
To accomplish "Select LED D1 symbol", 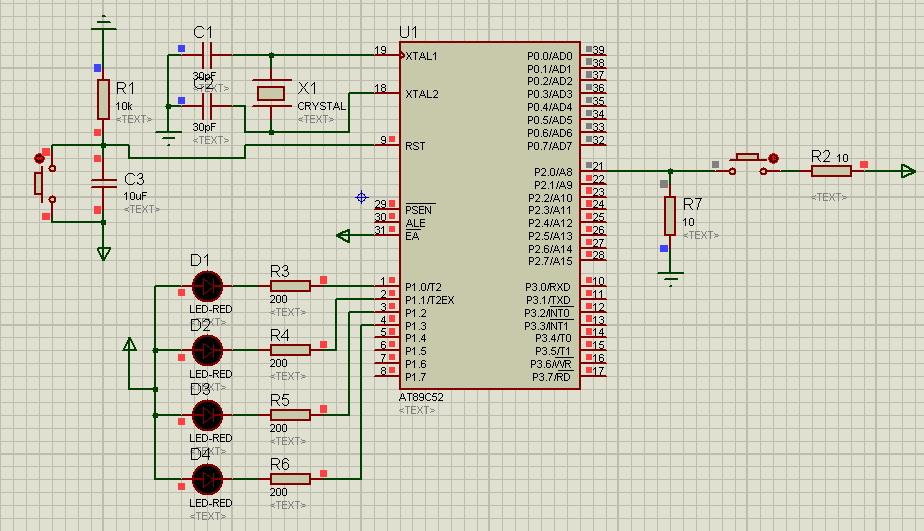I will pos(207,286).
